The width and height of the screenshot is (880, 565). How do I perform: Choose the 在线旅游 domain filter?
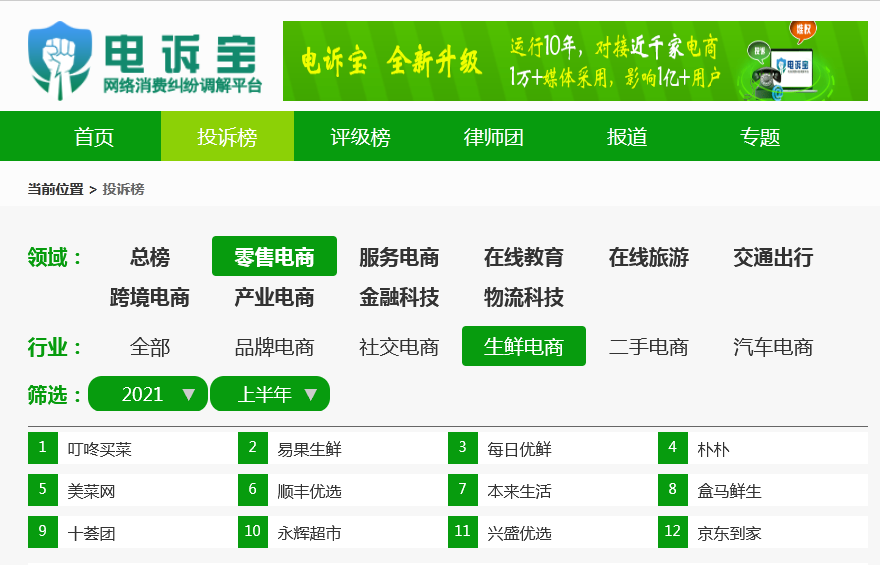pyautogui.click(x=649, y=257)
